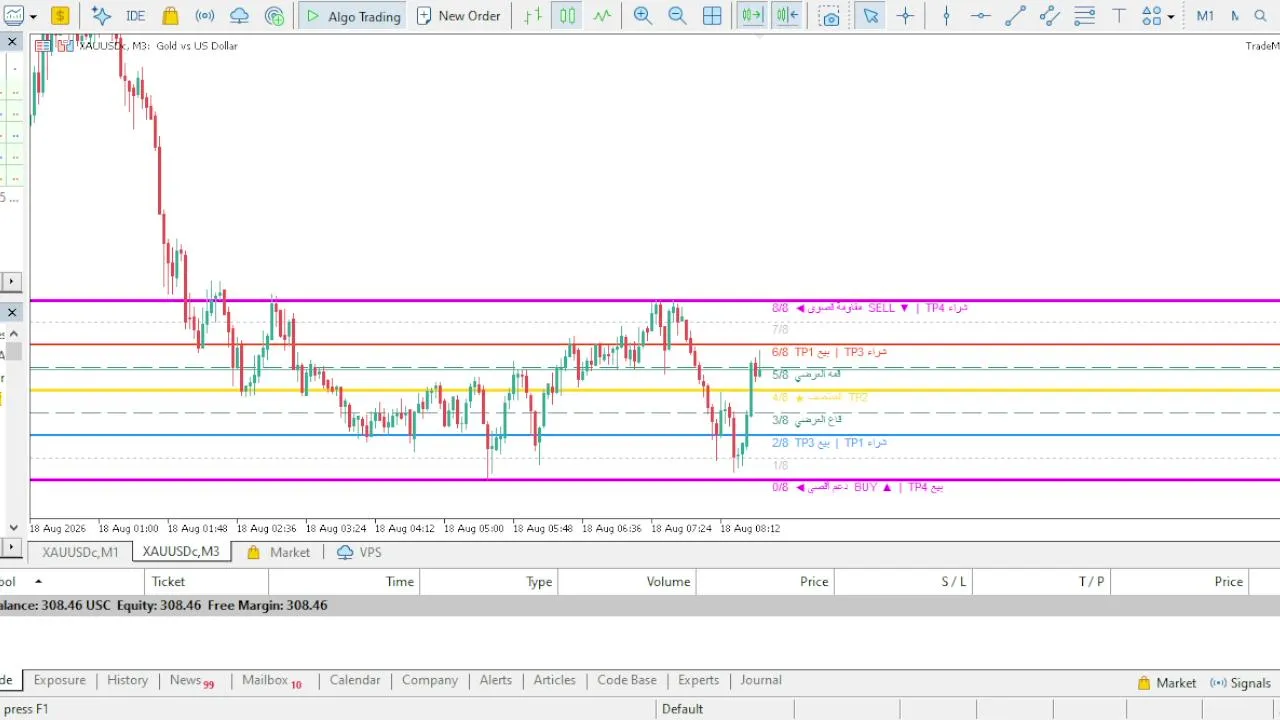Click the Default profile in status bar

click(682, 709)
